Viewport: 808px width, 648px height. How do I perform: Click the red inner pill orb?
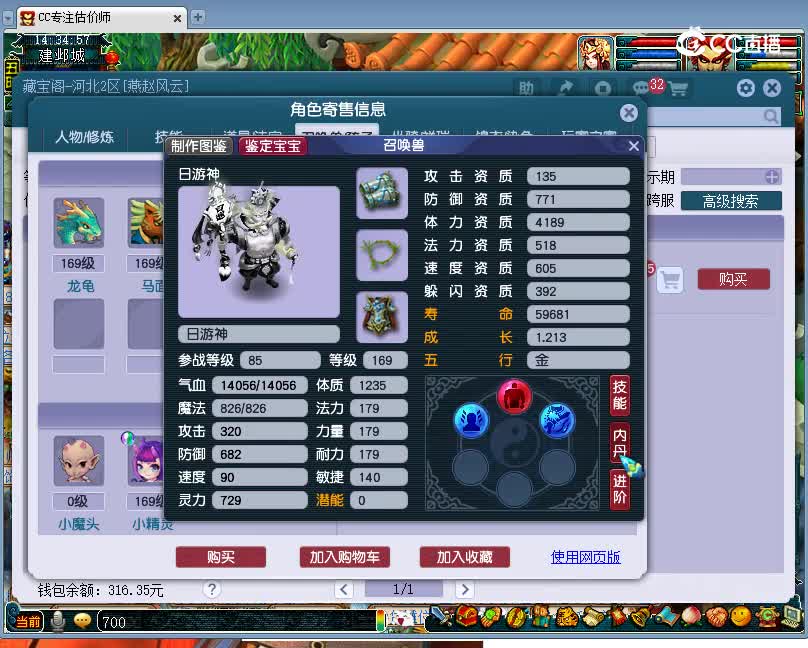coord(514,396)
